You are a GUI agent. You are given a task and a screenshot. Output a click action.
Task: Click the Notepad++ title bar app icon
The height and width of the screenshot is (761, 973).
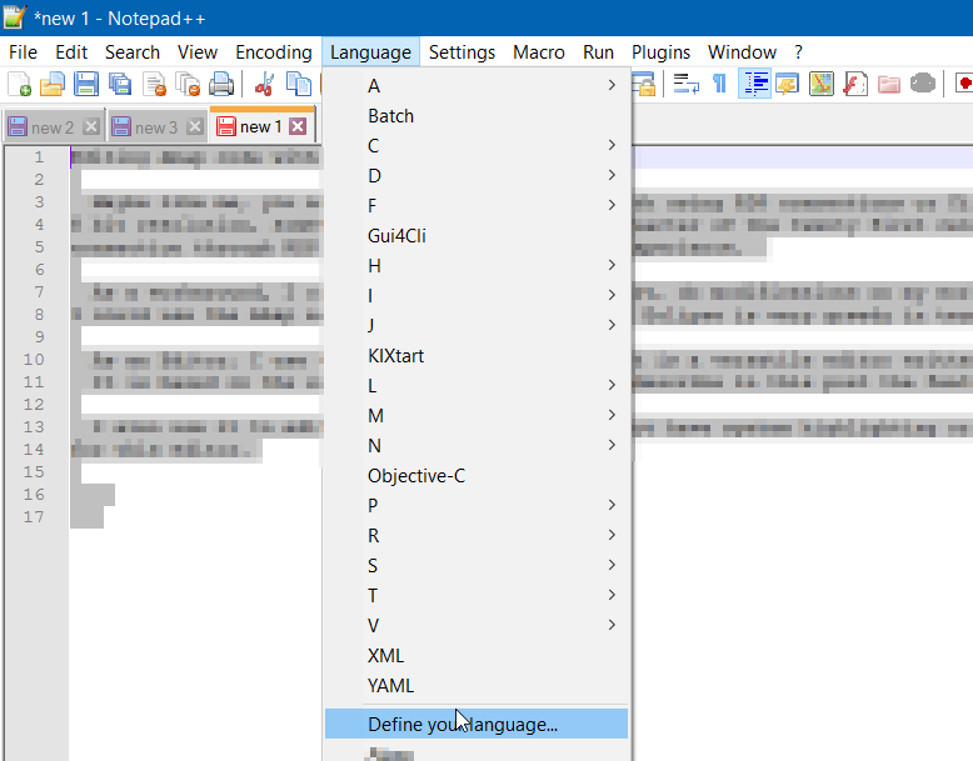click(14, 17)
